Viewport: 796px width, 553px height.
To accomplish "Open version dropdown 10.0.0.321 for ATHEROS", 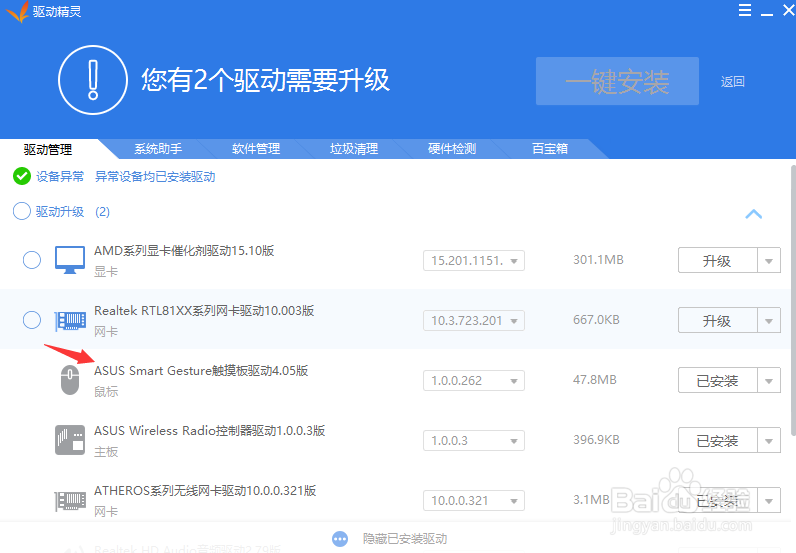I will pyautogui.click(x=474, y=500).
